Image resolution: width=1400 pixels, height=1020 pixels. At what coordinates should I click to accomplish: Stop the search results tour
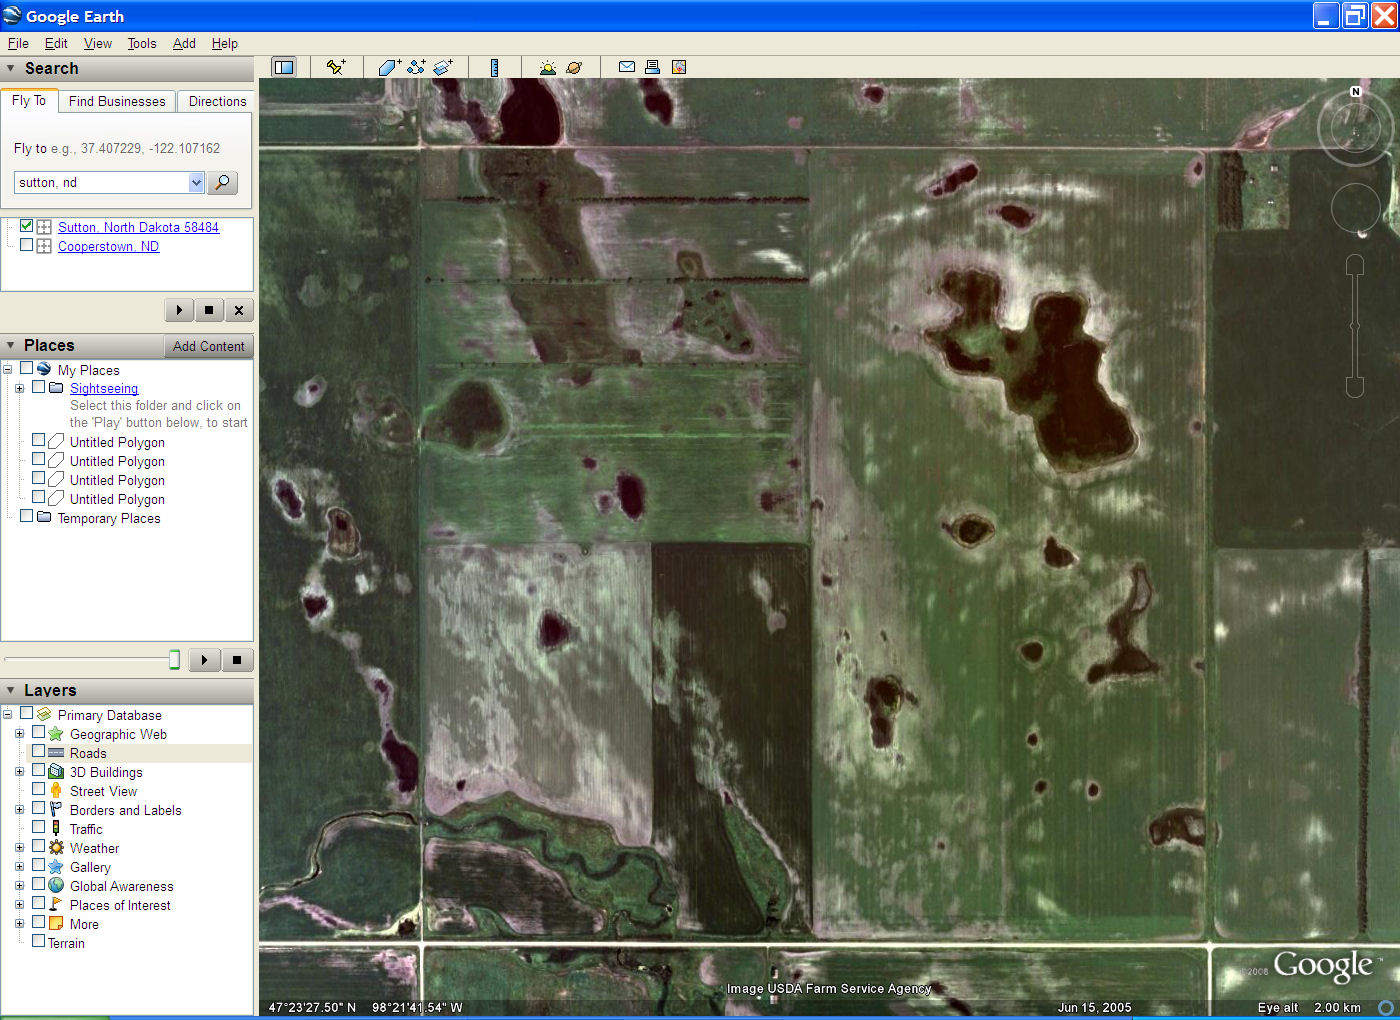click(208, 310)
